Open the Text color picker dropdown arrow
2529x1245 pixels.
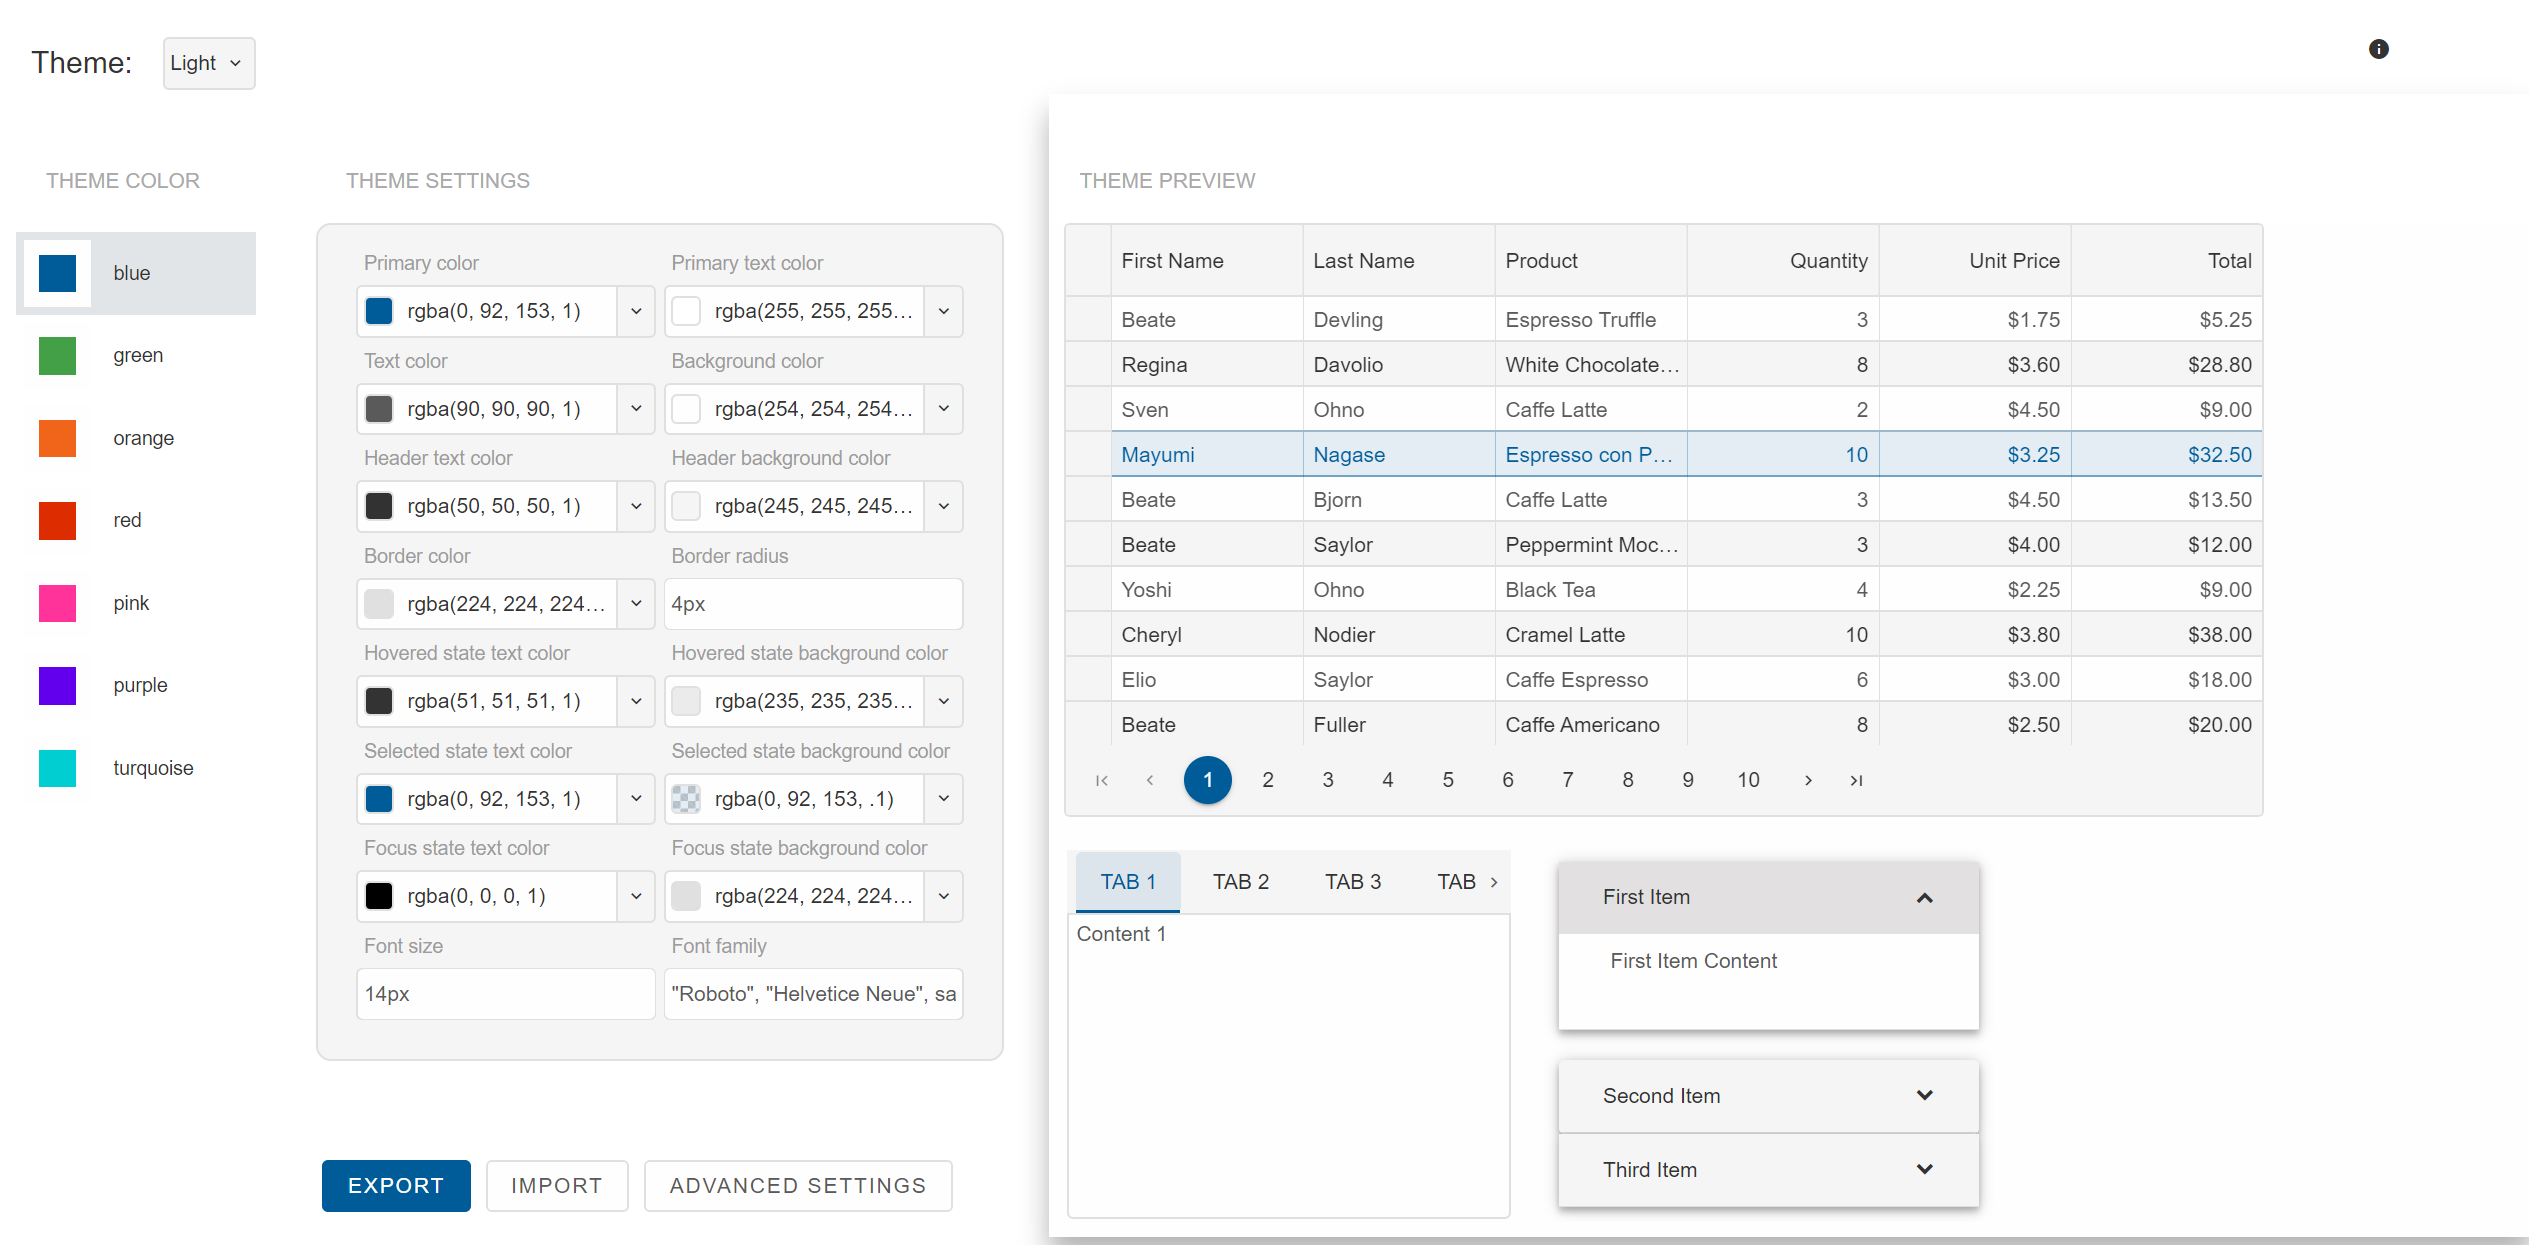(636, 409)
